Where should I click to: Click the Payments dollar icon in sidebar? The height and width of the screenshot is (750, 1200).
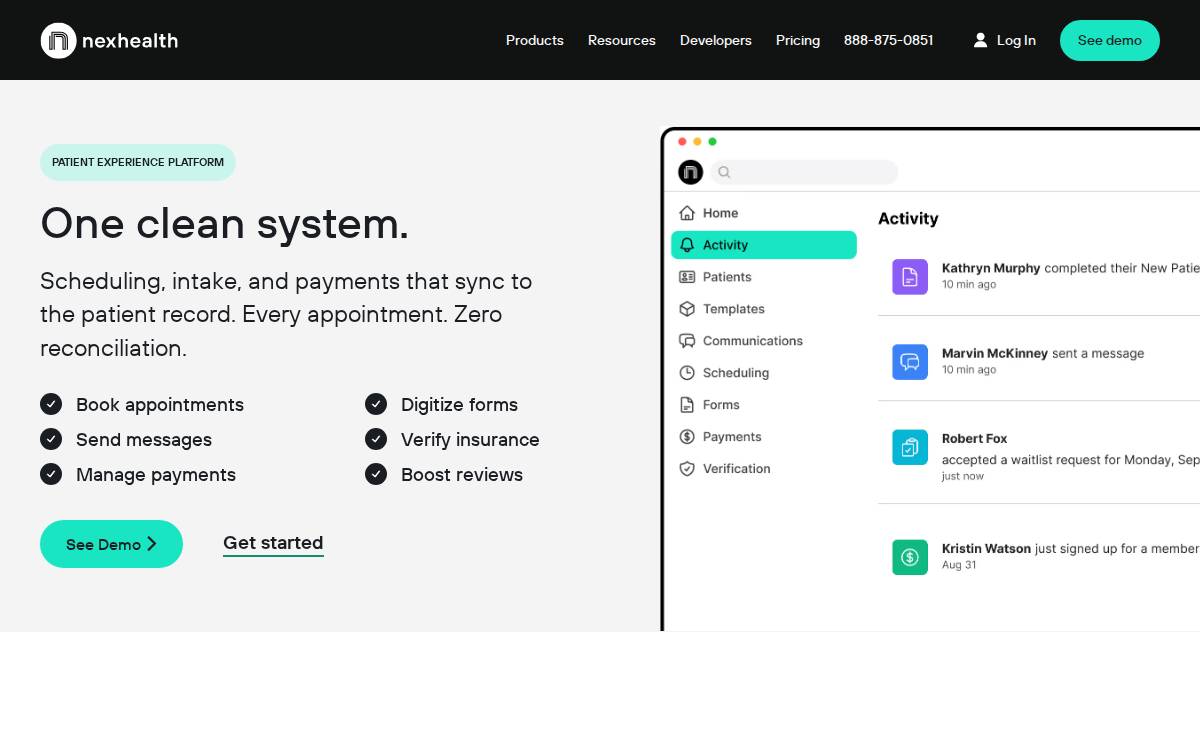point(687,437)
